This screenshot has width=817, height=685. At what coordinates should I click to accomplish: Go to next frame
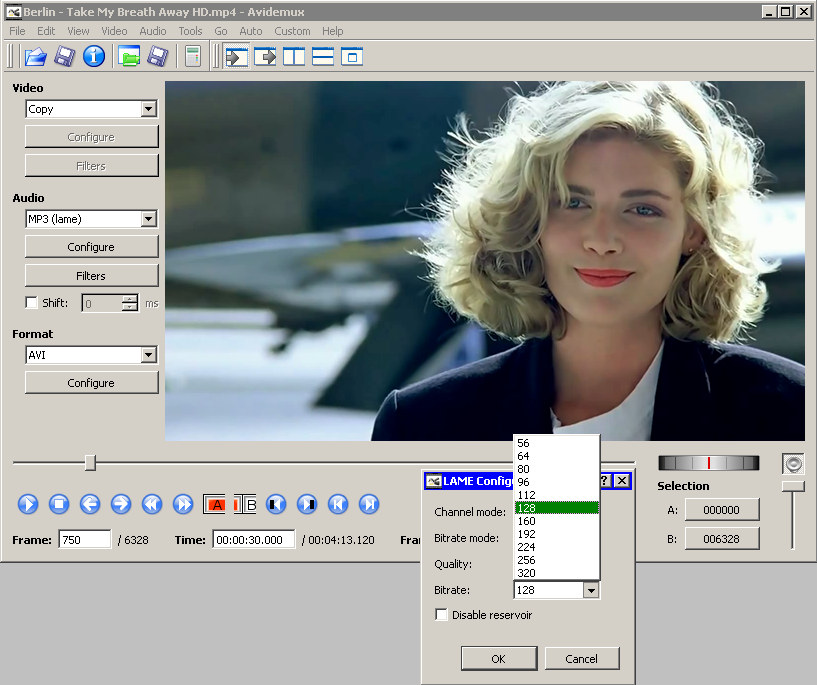[x=121, y=504]
